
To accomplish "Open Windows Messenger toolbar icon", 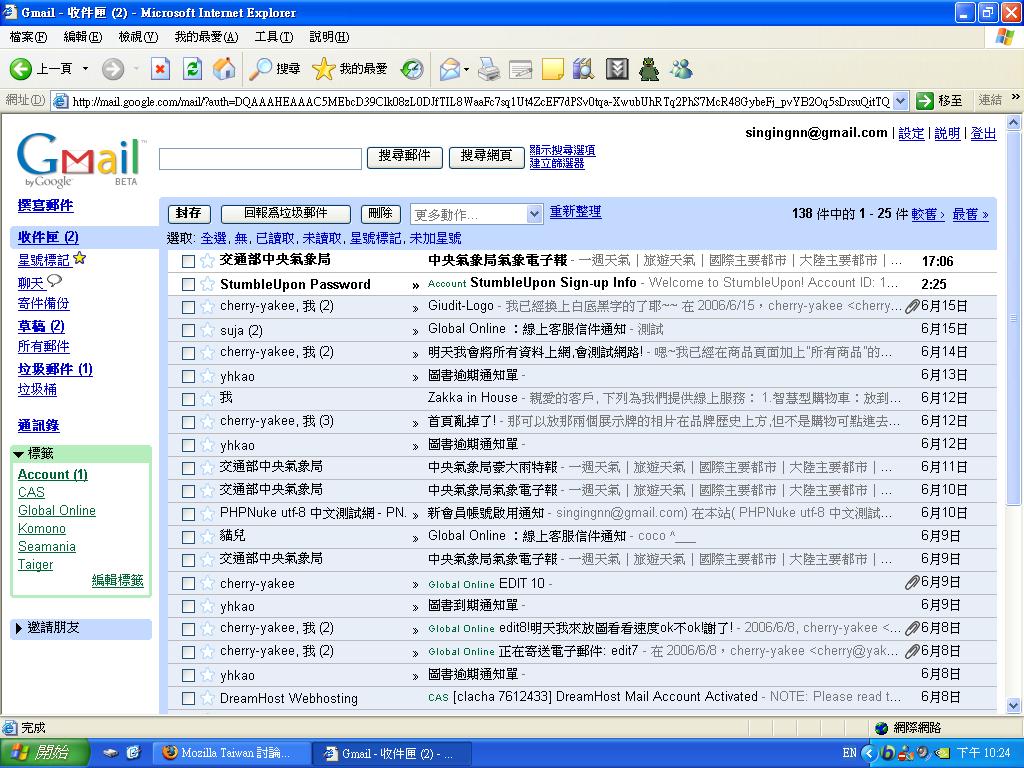I will [x=681, y=69].
